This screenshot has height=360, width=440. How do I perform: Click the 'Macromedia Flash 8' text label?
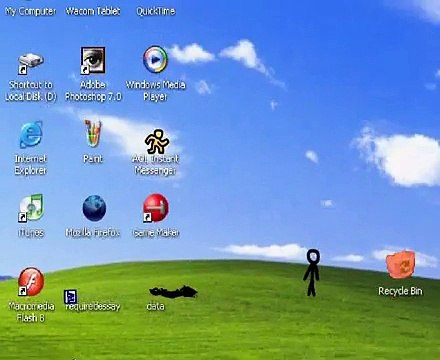pyautogui.click(x=31, y=312)
